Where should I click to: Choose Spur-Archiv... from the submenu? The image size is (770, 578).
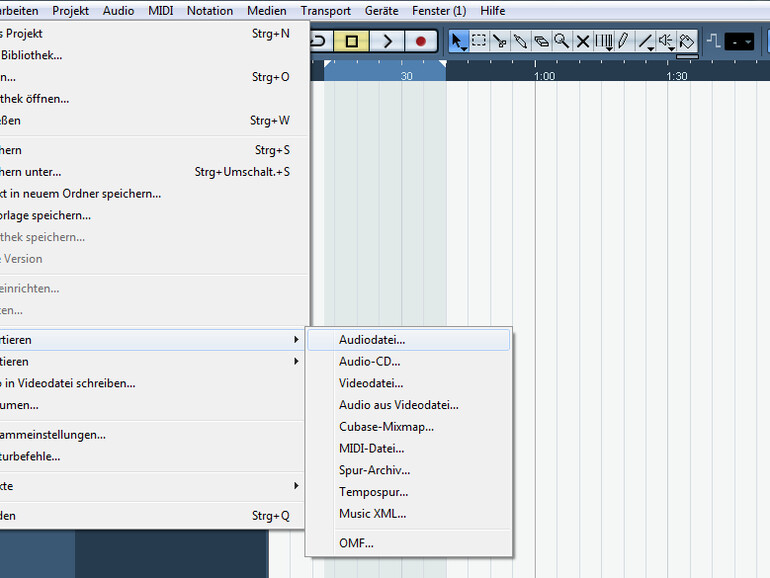tap(409, 470)
